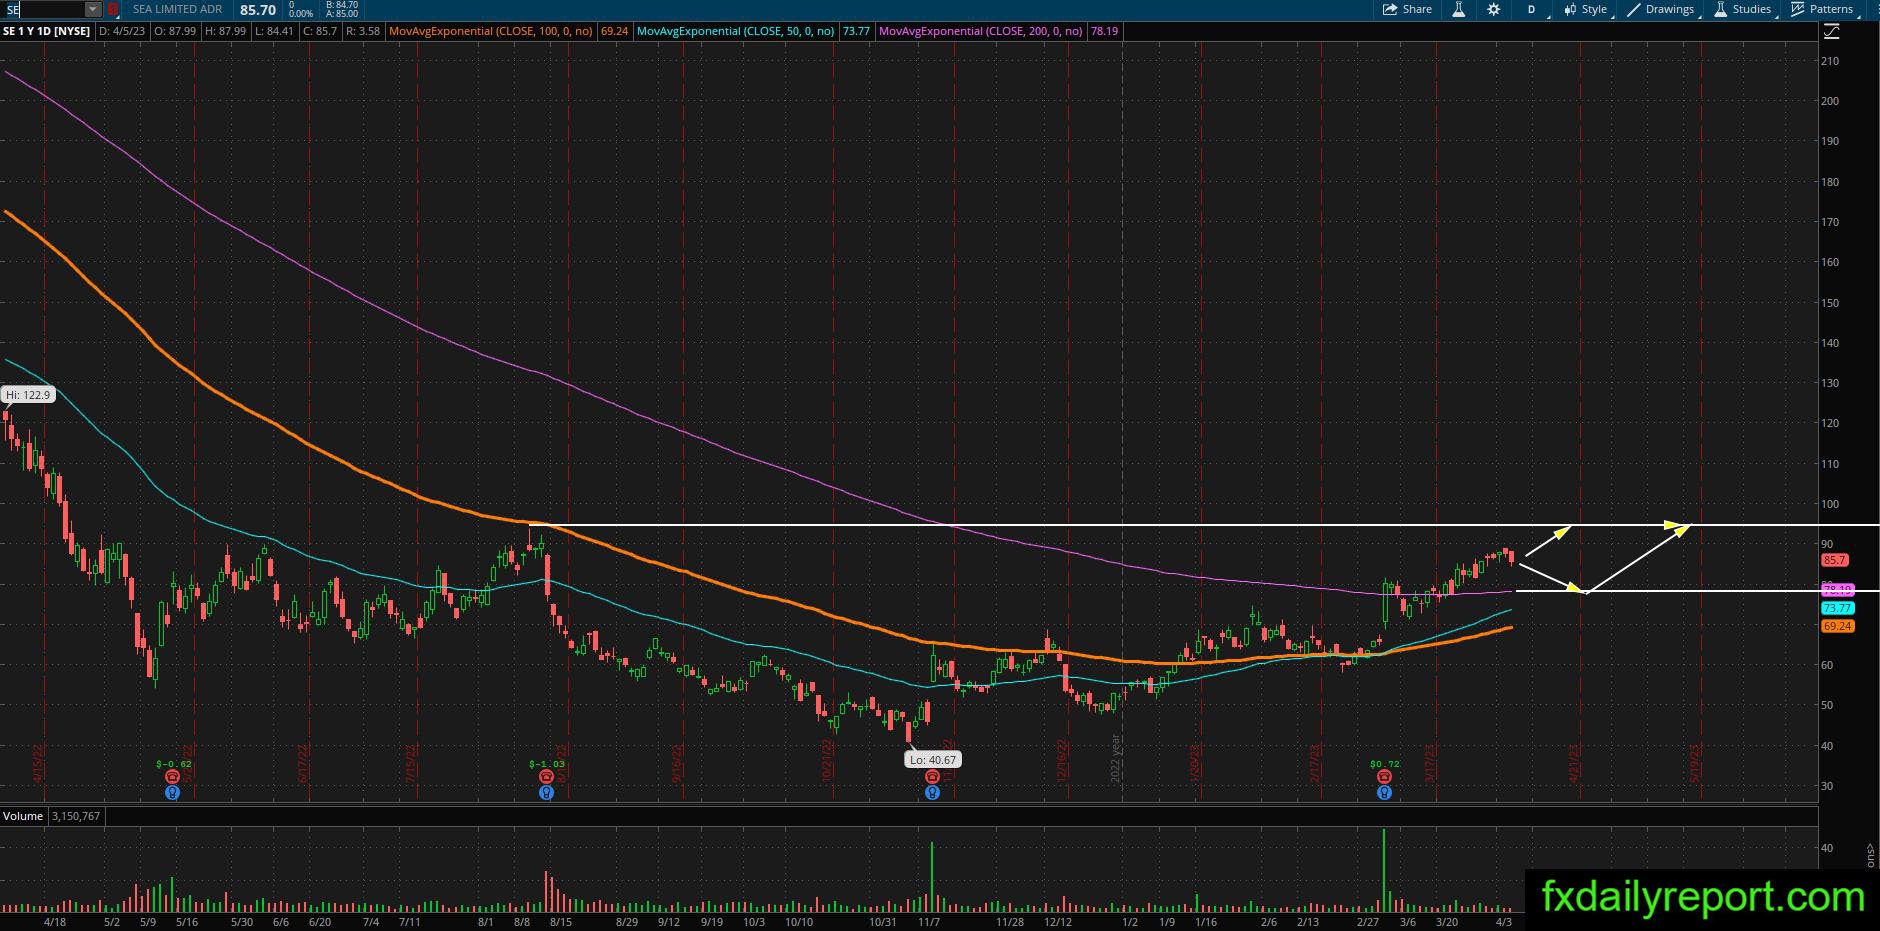Click the red link icon beside symbol box
Screen dimensions: 1880x931
(x=113, y=9)
